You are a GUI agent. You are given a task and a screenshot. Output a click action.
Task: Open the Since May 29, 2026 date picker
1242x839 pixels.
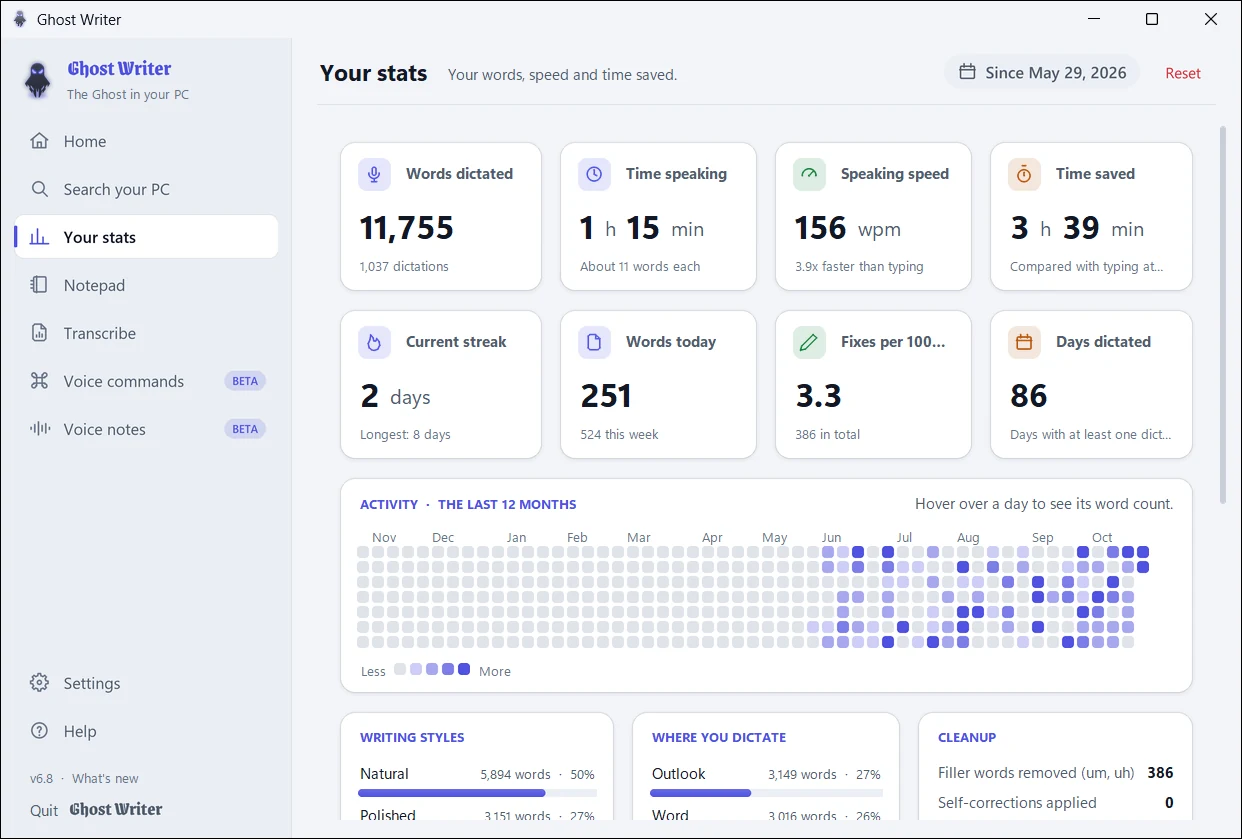[x=1042, y=72]
